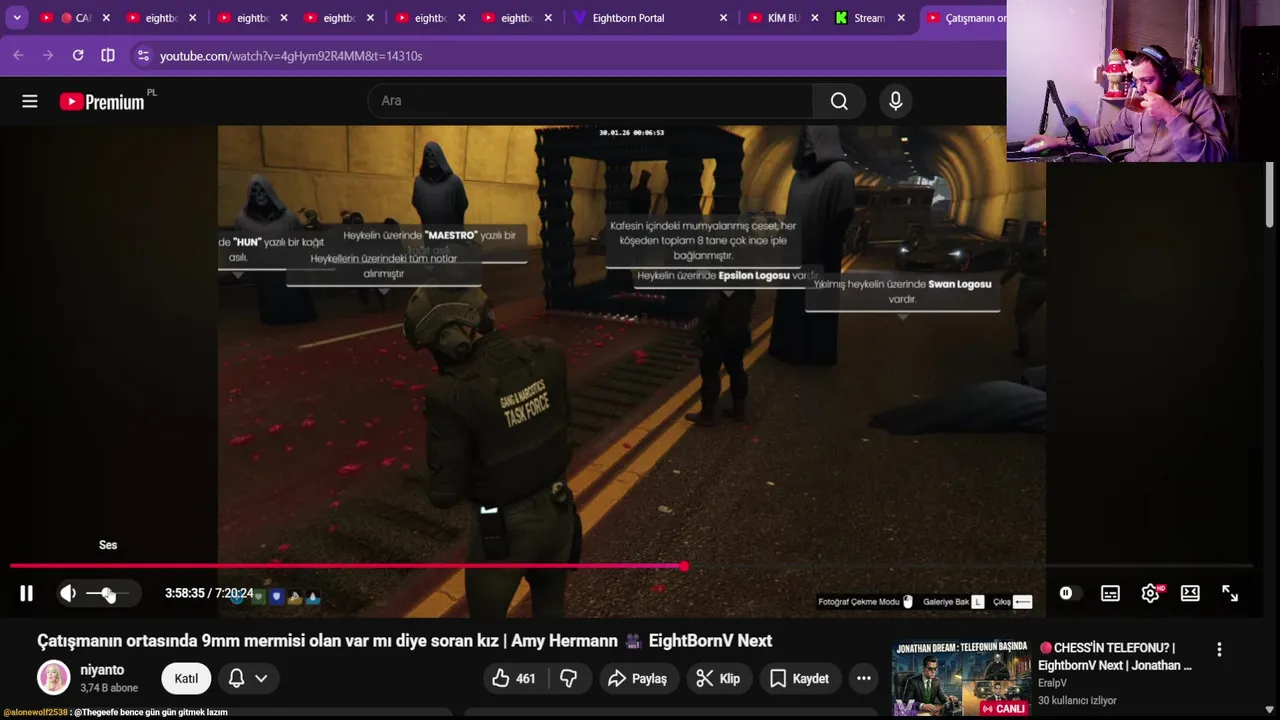Screen dimensions: 1280x720
Task: Open the niyanto channel name link
Action: [102, 670]
